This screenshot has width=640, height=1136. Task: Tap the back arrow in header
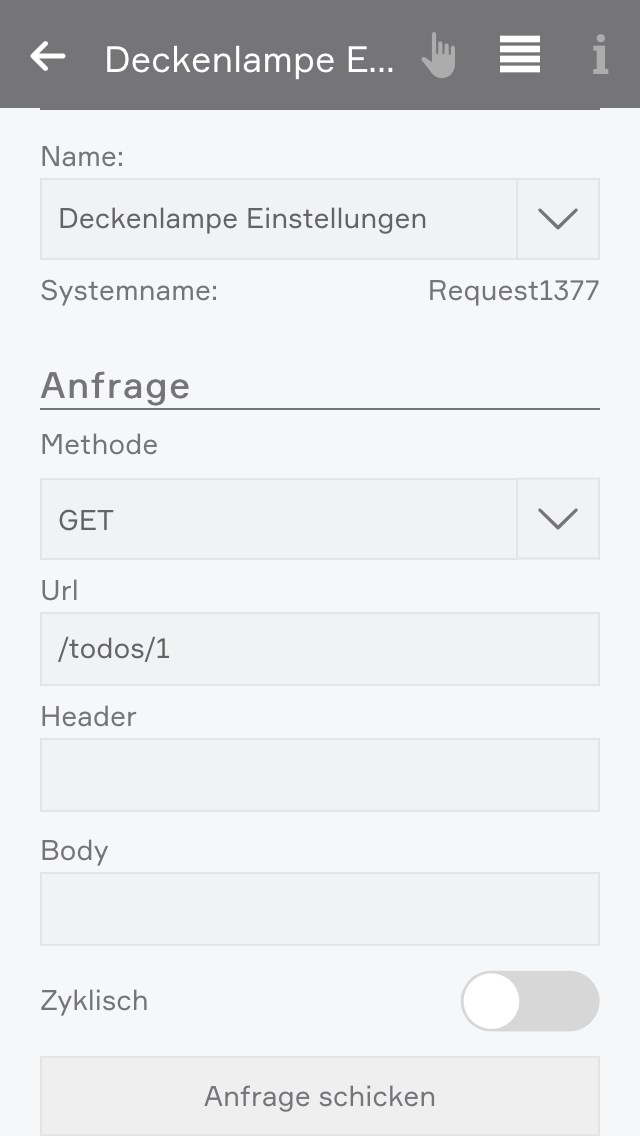(48, 57)
